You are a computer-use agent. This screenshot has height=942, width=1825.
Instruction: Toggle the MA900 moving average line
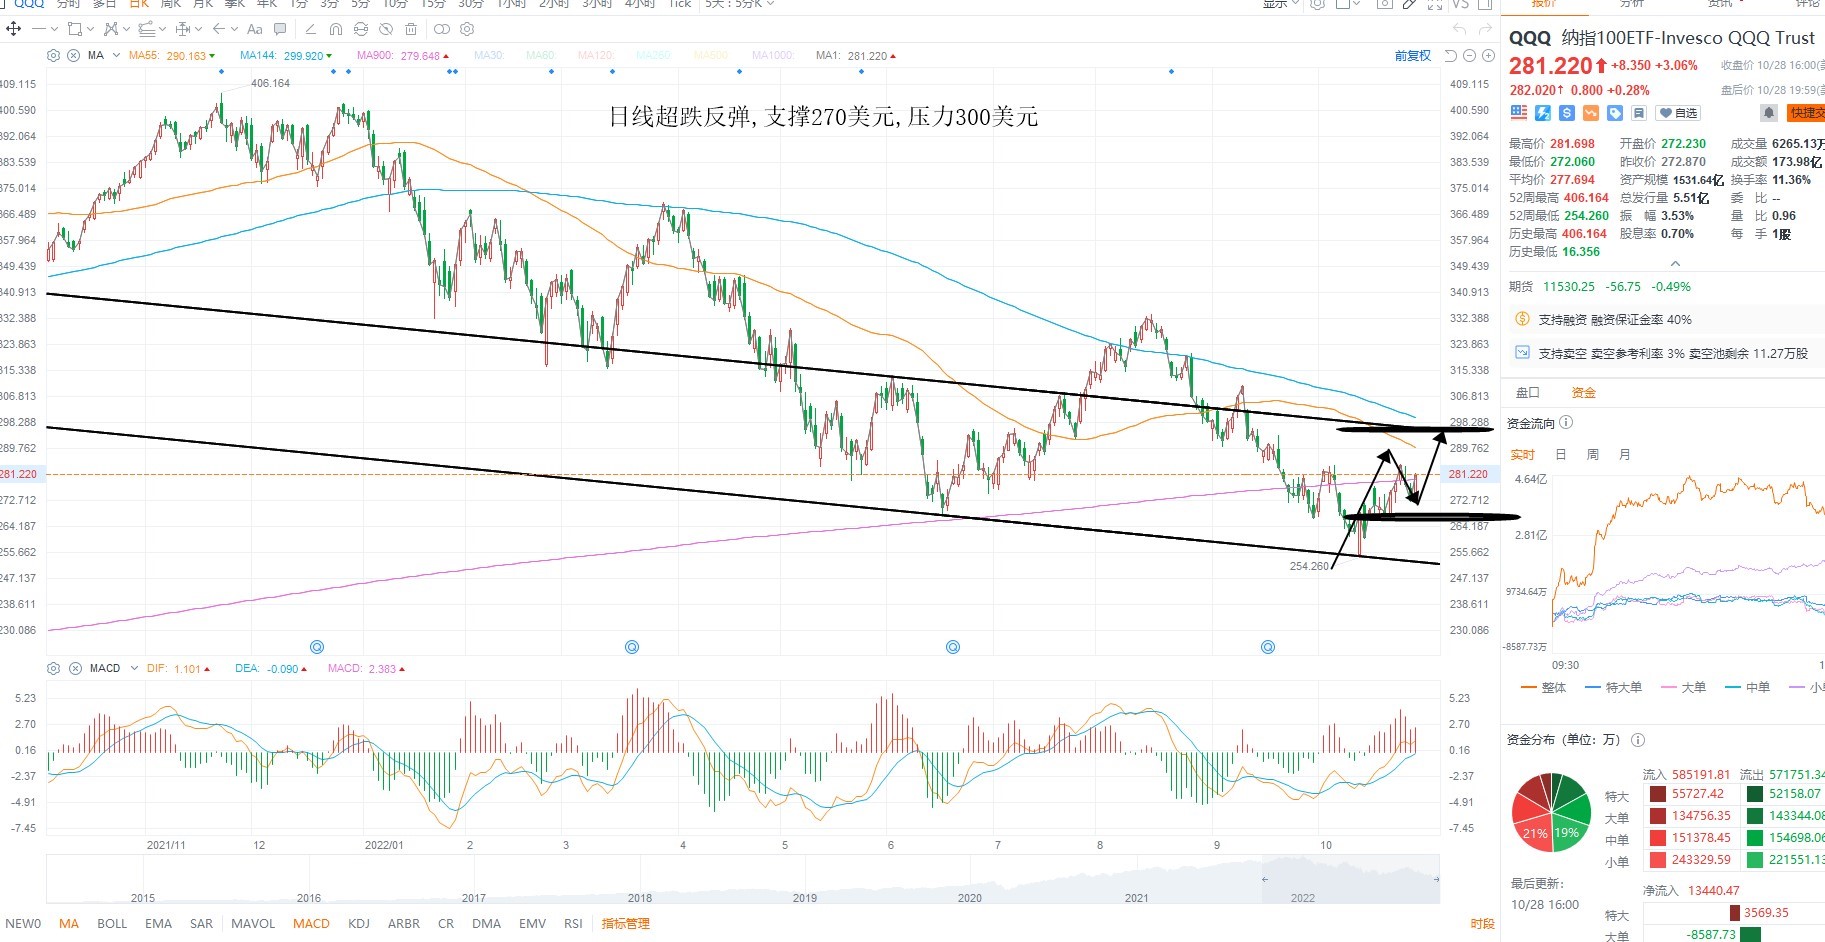[403, 56]
